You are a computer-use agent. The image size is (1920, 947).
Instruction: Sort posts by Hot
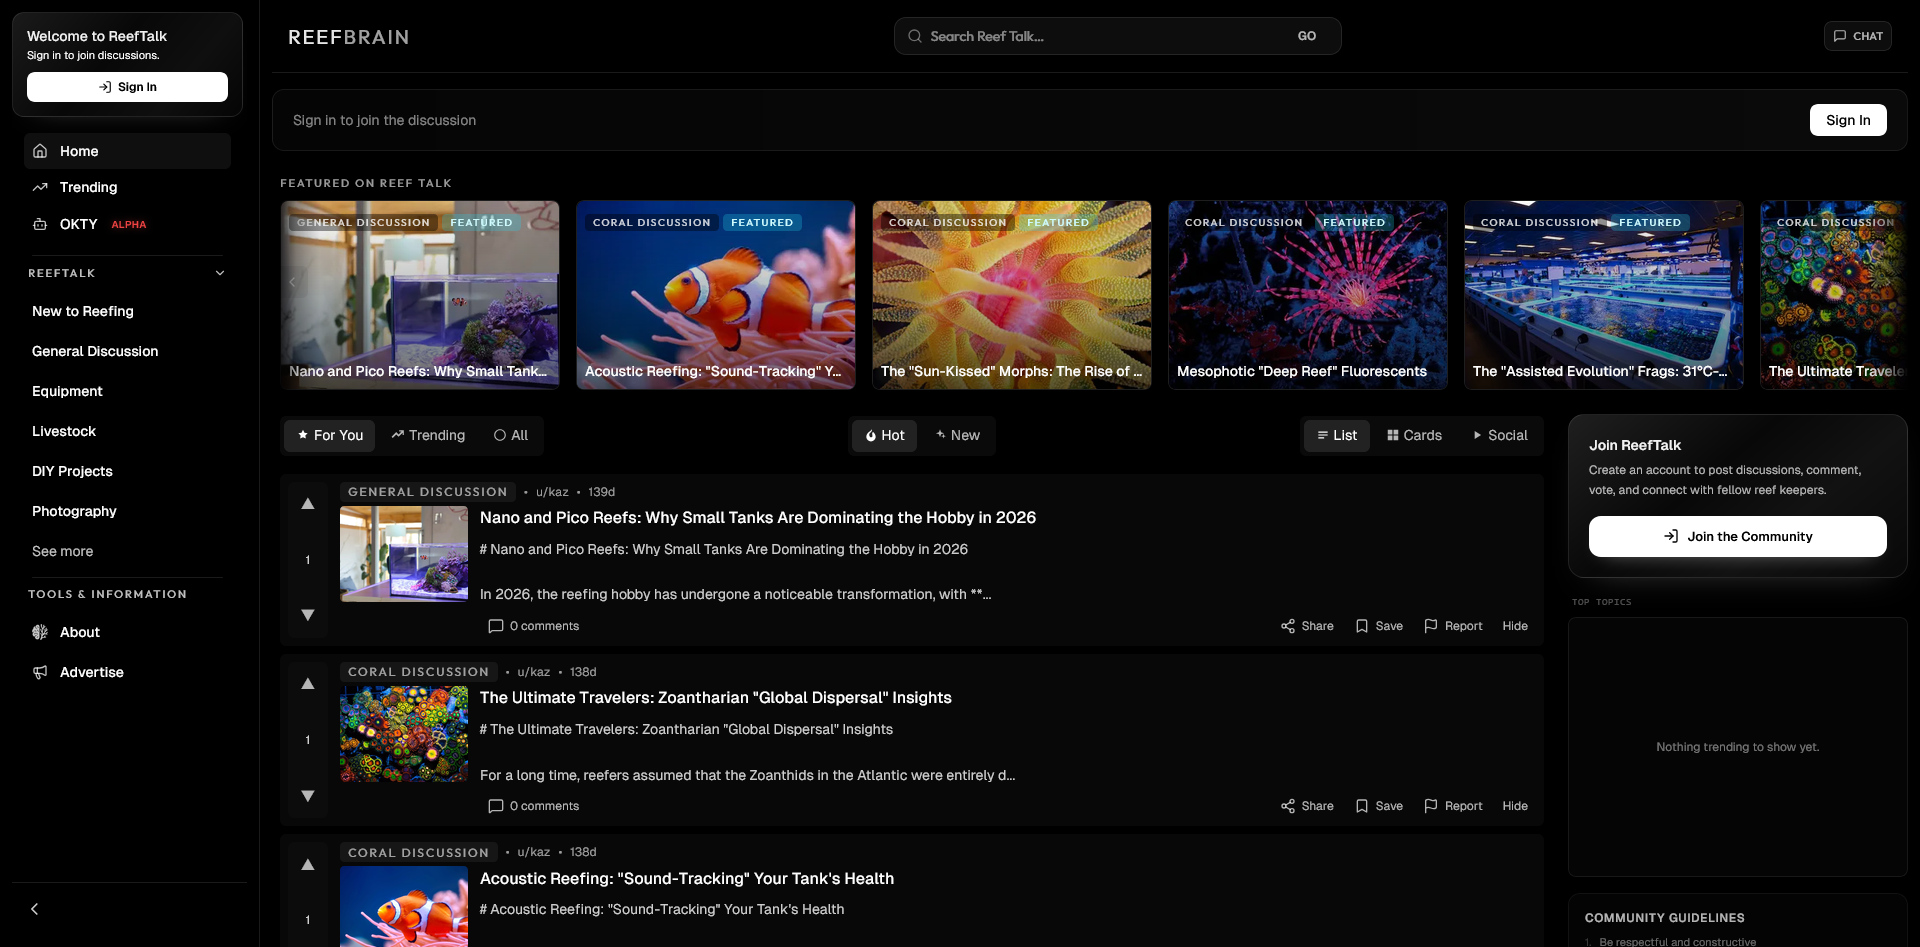click(x=885, y=435)
